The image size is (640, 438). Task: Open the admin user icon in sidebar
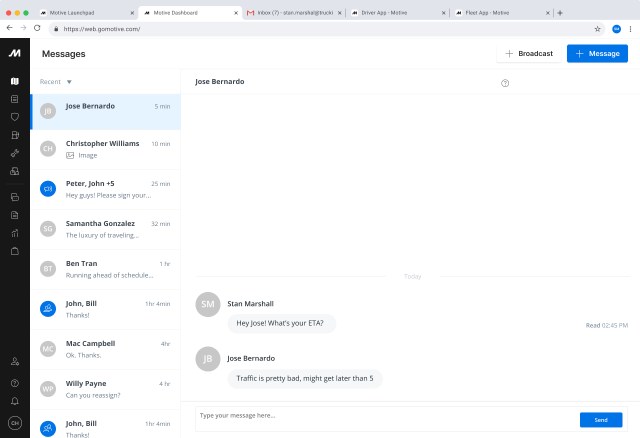(14, 361)
